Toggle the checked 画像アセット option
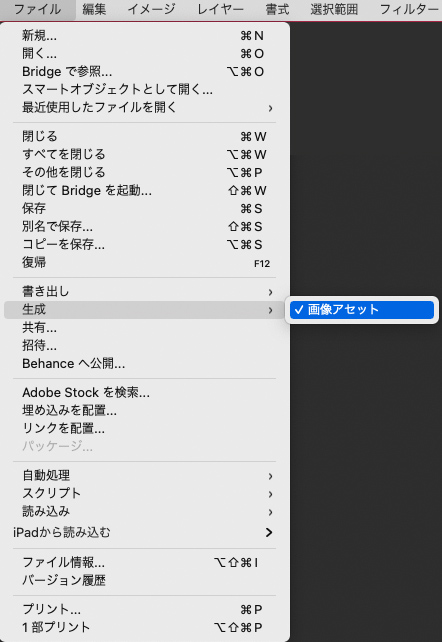Viewport: 442px width, 642px height. click(362, 310)
